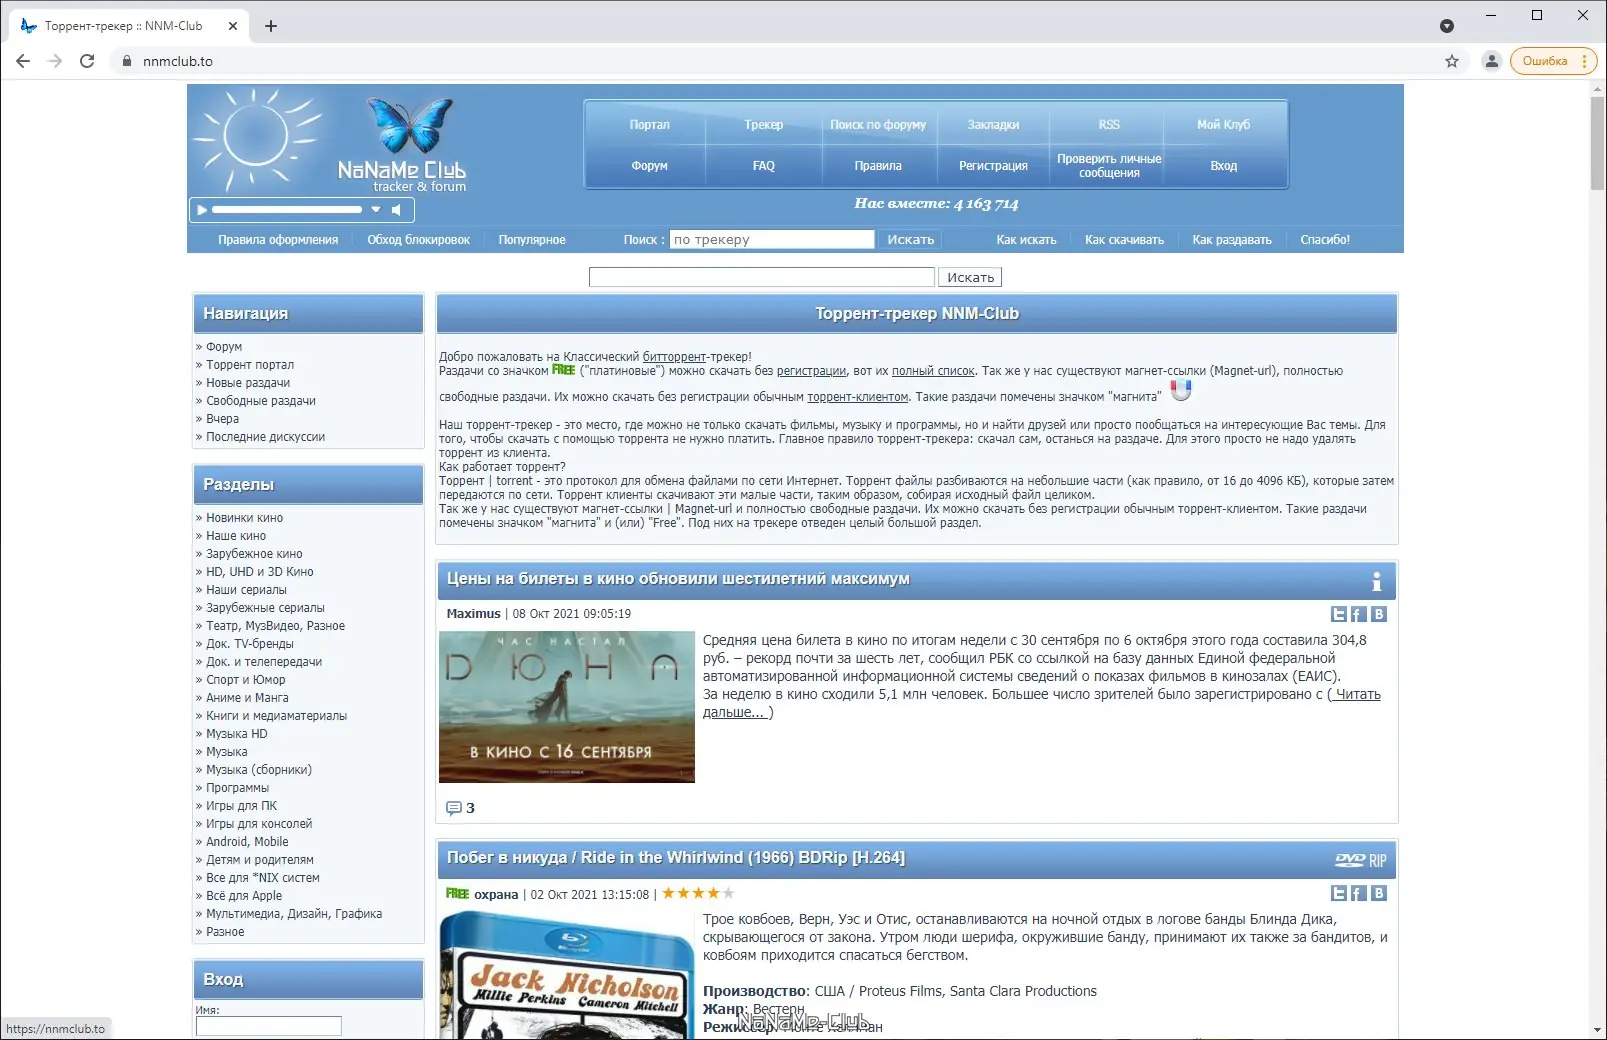The width and height of the screenshot is (1607, 1040).
Task: Select Свободные раздачи in Навигация
Action: (x=261, y=401)
